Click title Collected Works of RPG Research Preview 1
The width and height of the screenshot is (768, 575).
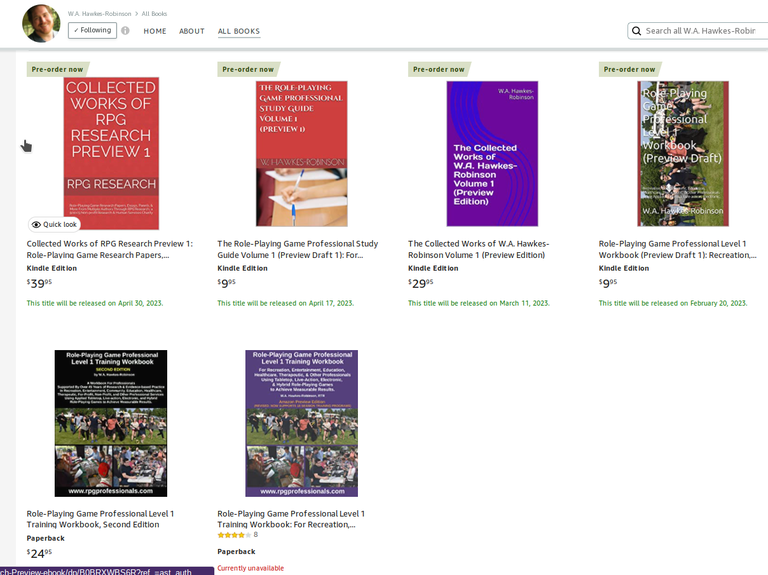(110, 249)
